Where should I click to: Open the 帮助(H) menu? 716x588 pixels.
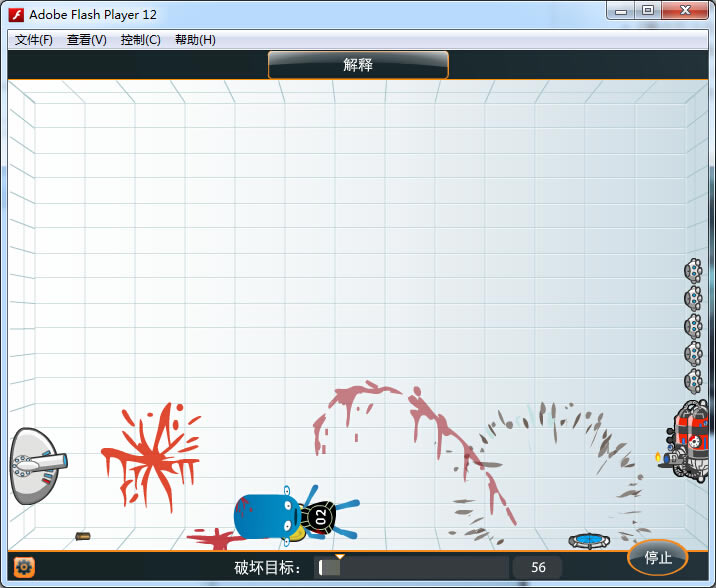click(195, 40)
